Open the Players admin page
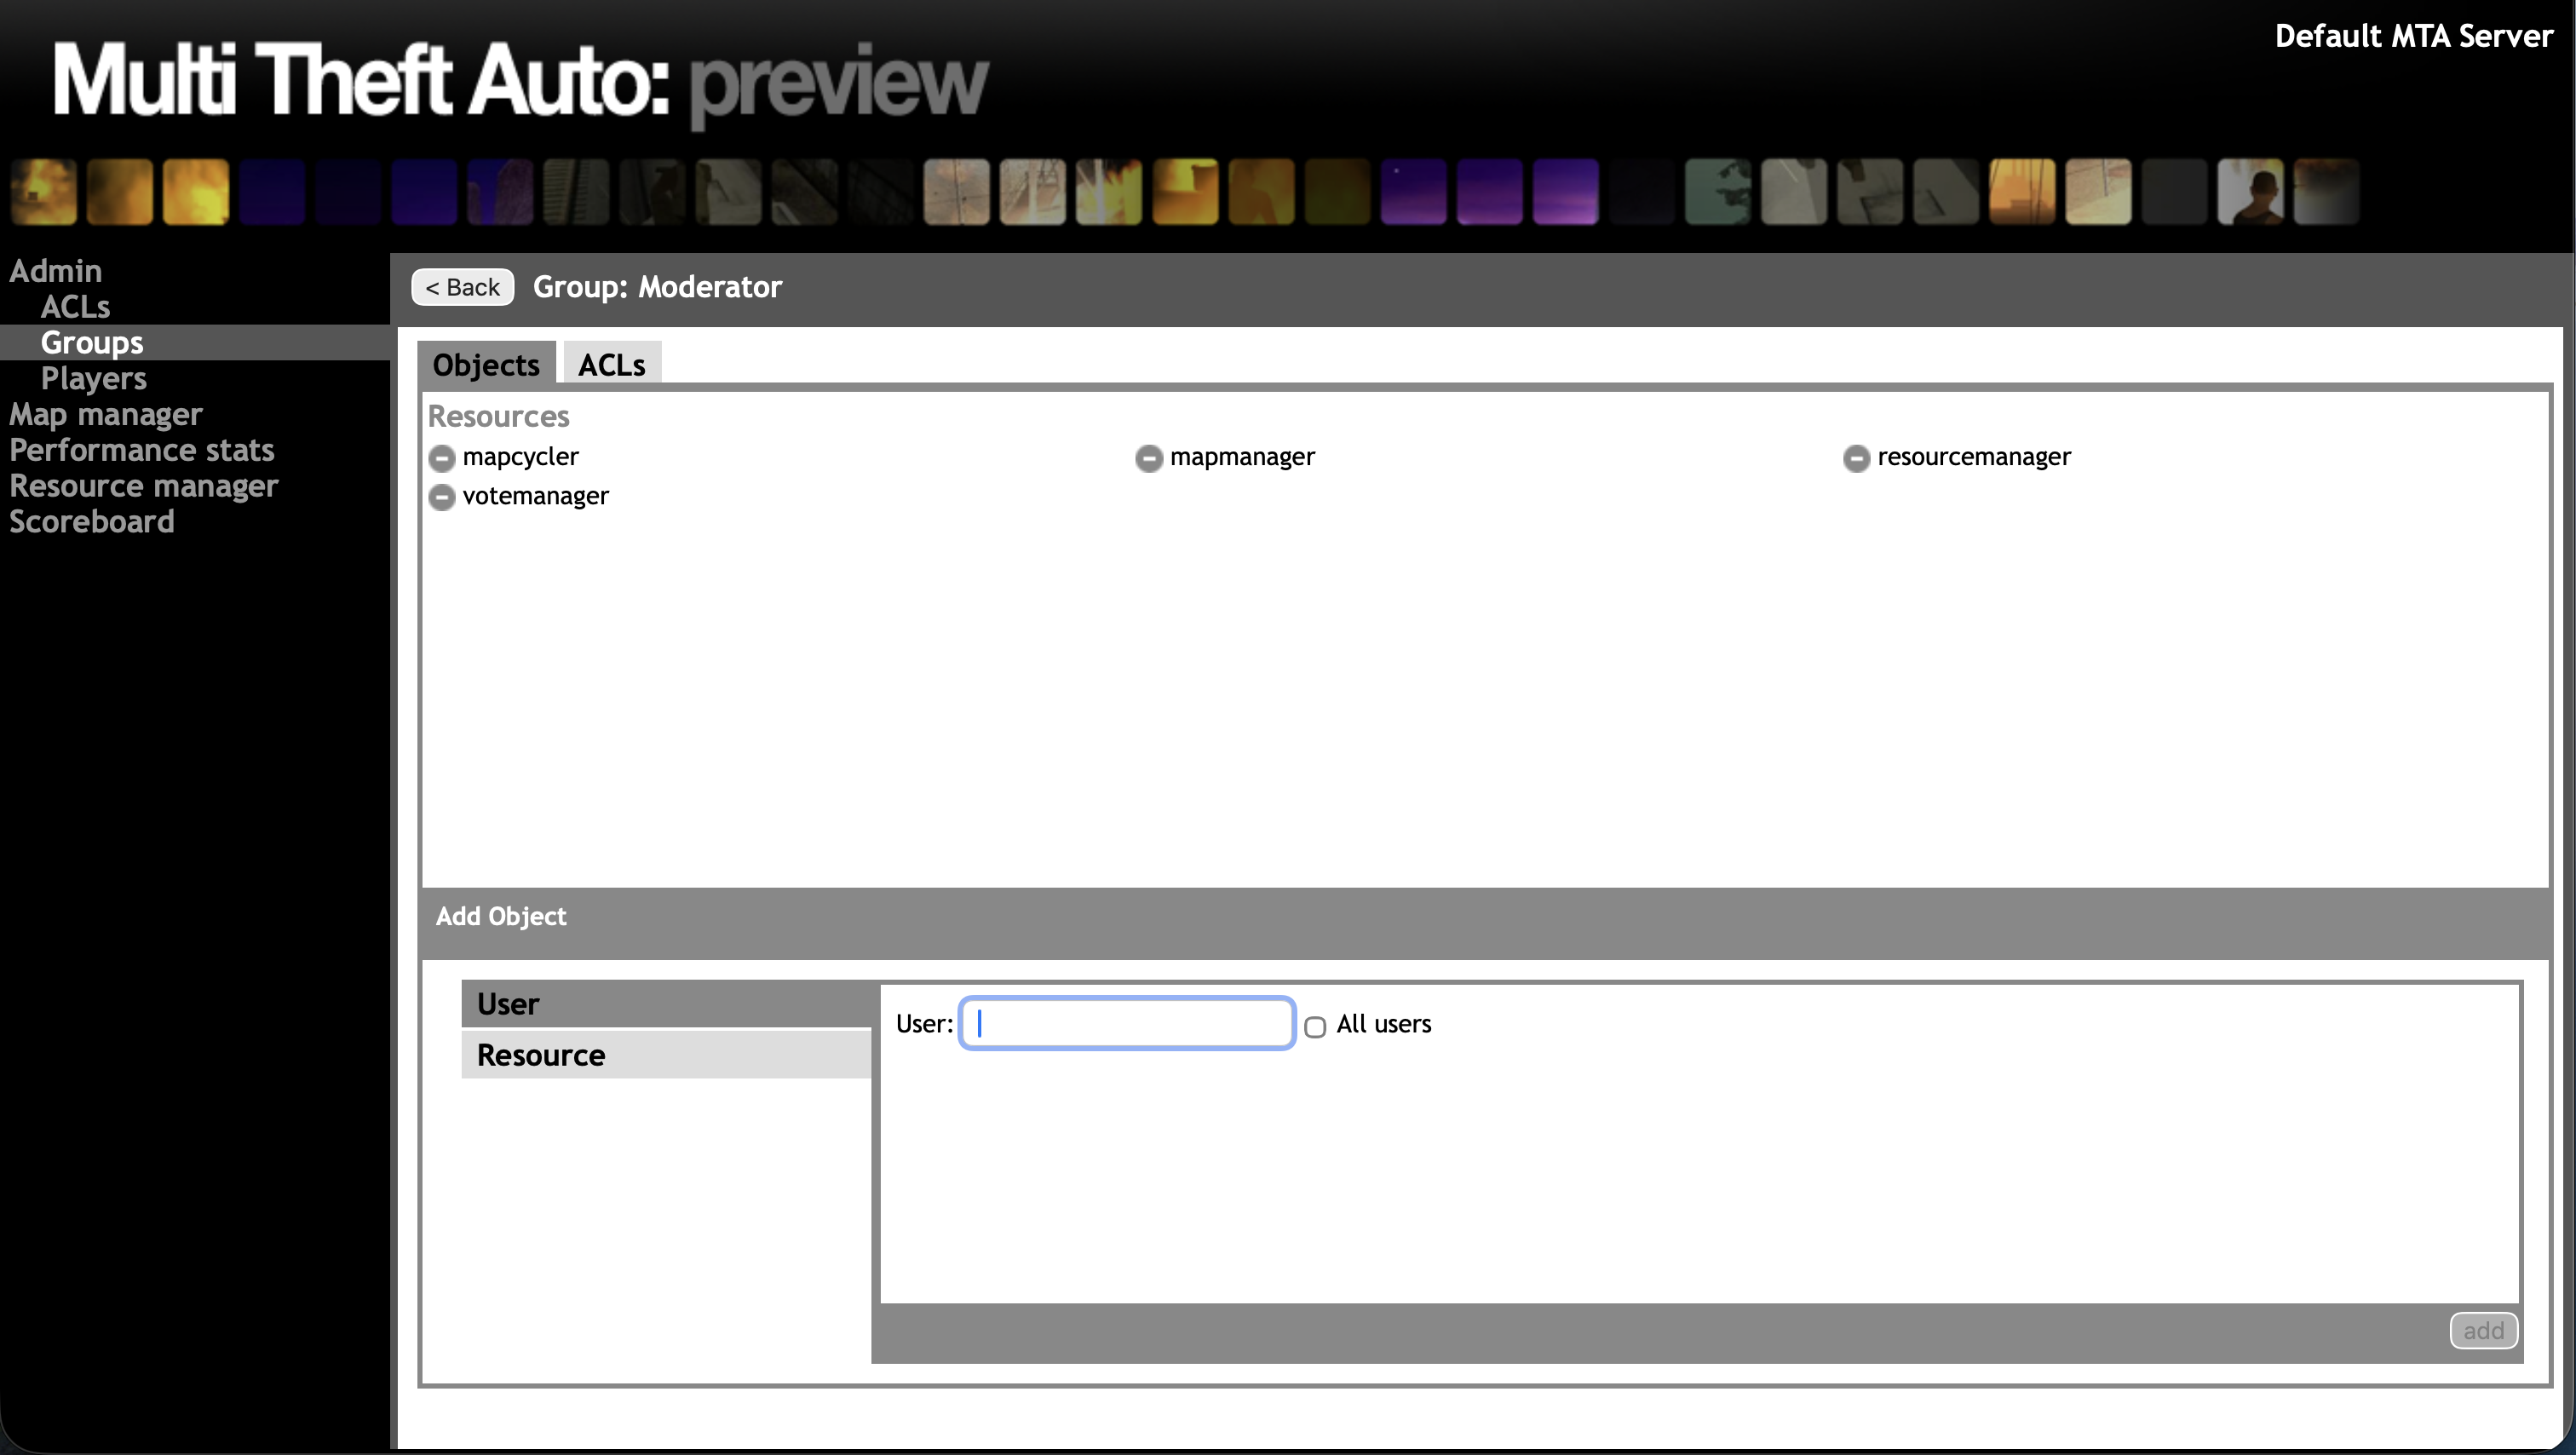 pos(93,379)
